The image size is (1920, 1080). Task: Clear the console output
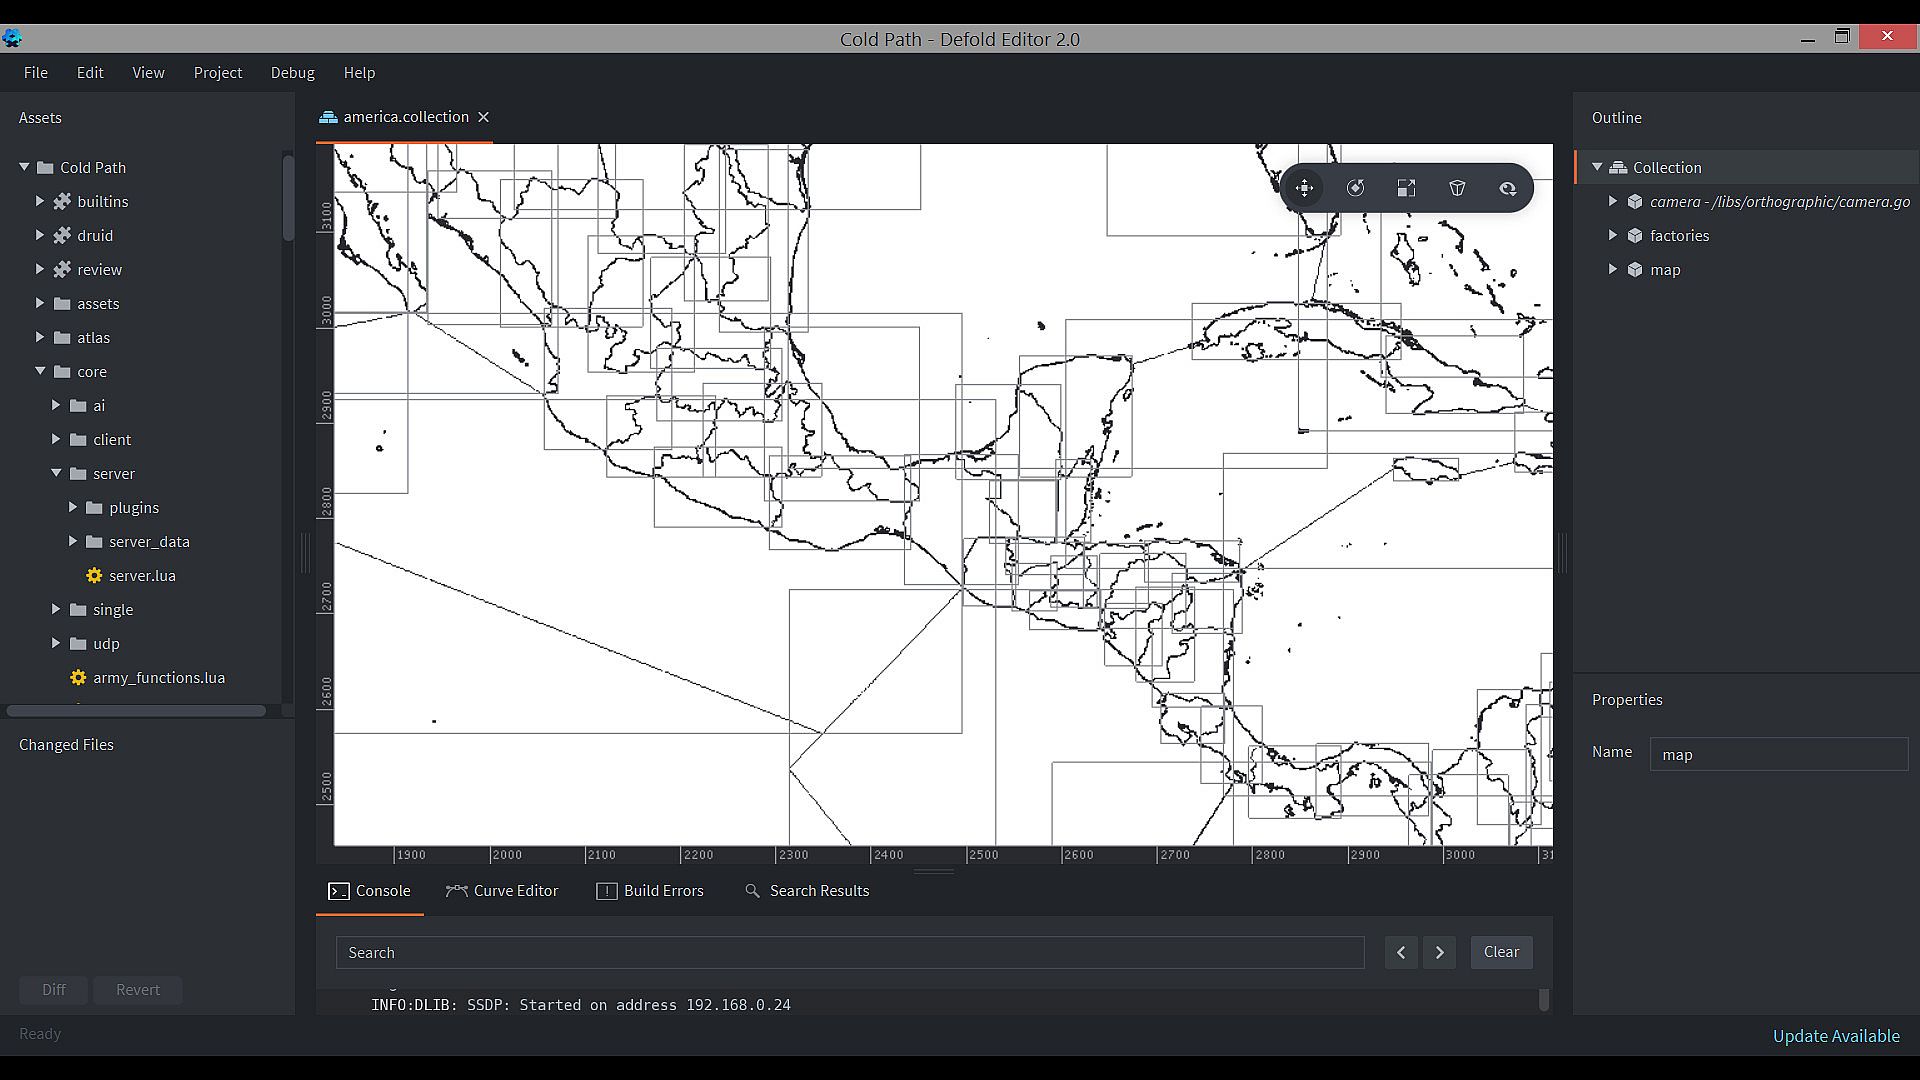pyautogui.click(x=1500, y=952)
